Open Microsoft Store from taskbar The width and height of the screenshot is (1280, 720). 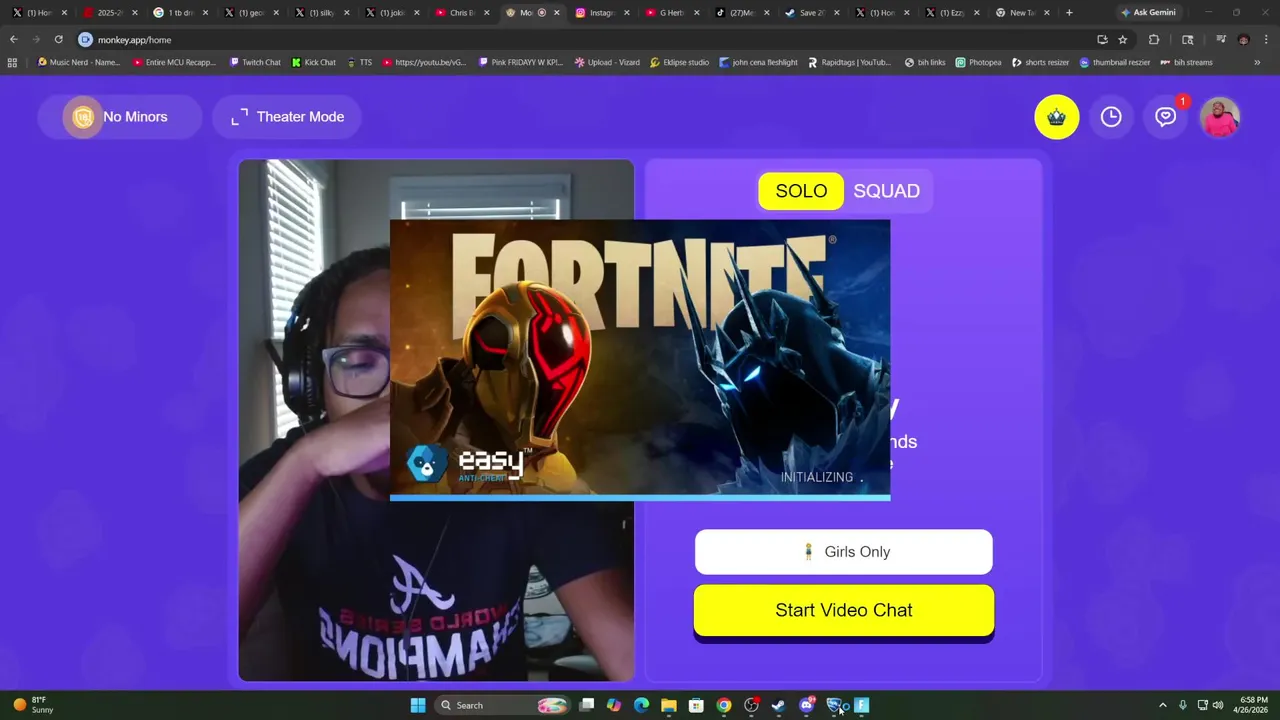pos(696,705)
